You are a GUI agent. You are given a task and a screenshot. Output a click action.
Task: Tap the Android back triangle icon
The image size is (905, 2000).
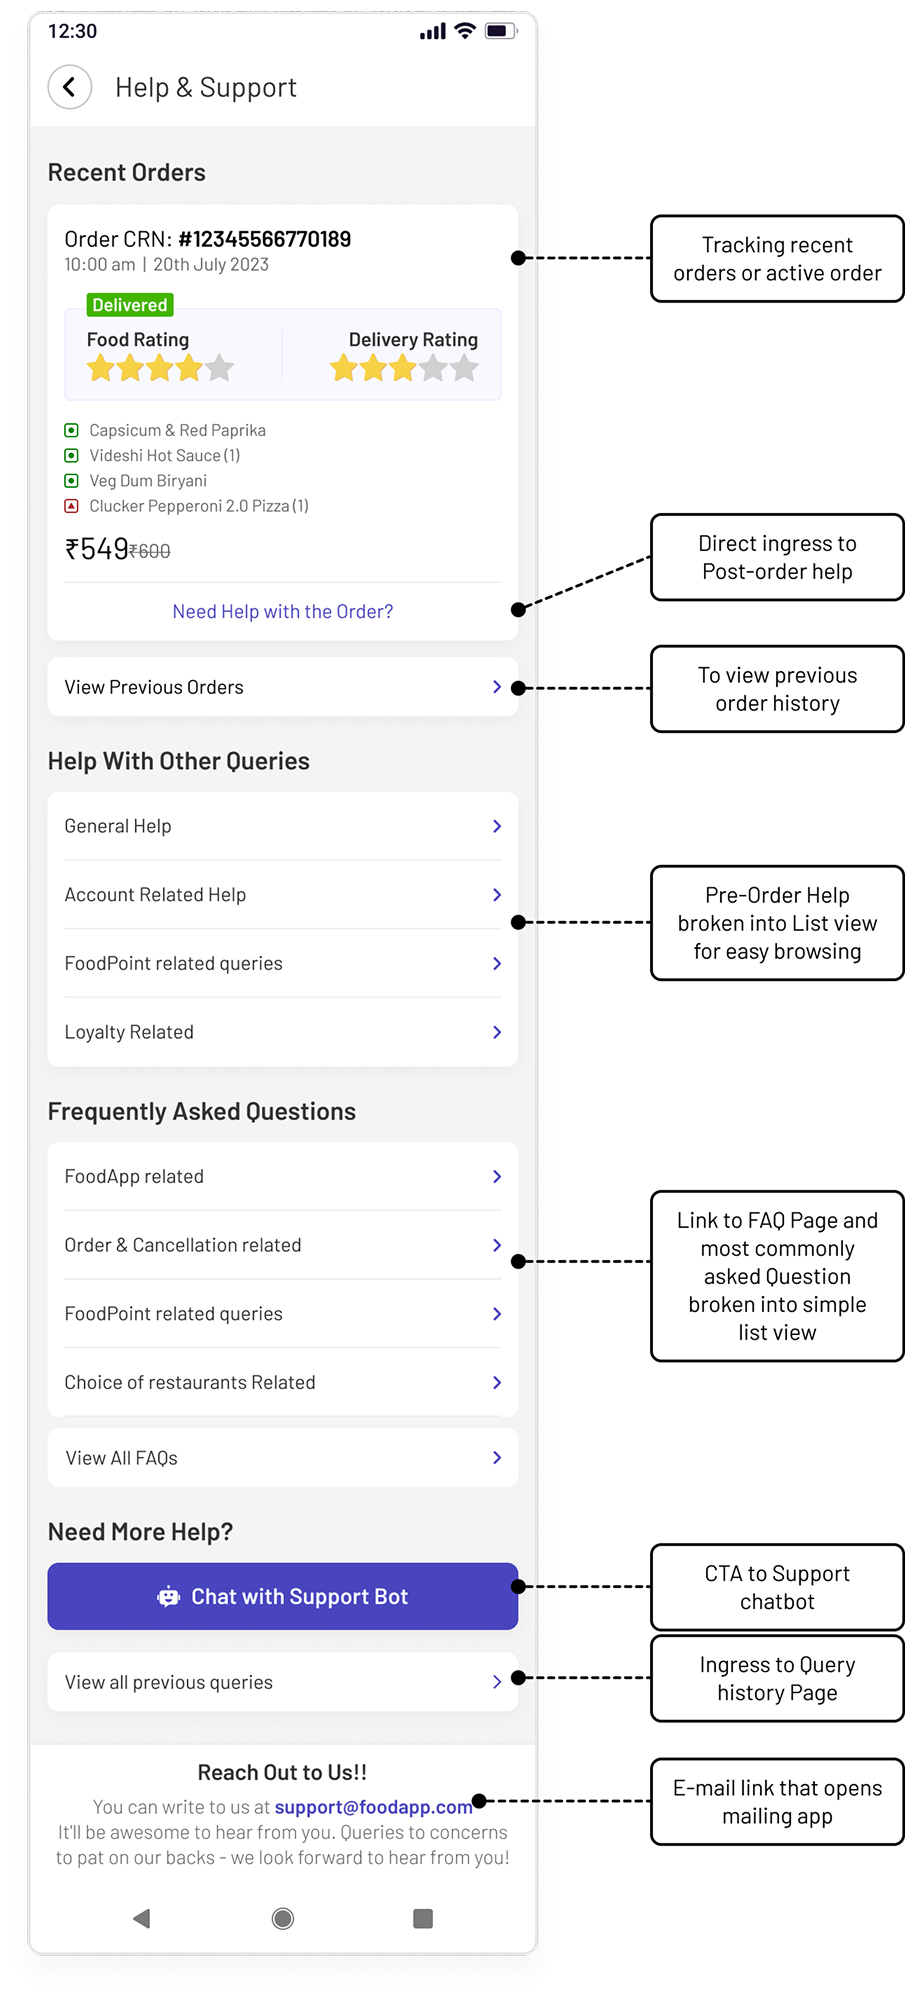[x=142, y=1918]
